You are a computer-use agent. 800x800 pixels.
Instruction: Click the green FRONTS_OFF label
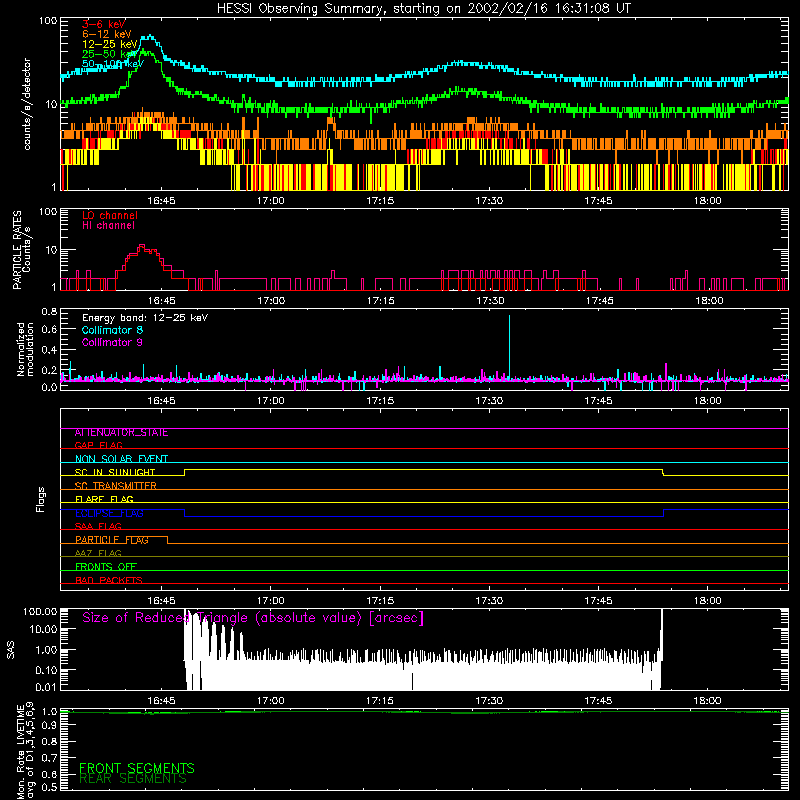tap(106, 567)
